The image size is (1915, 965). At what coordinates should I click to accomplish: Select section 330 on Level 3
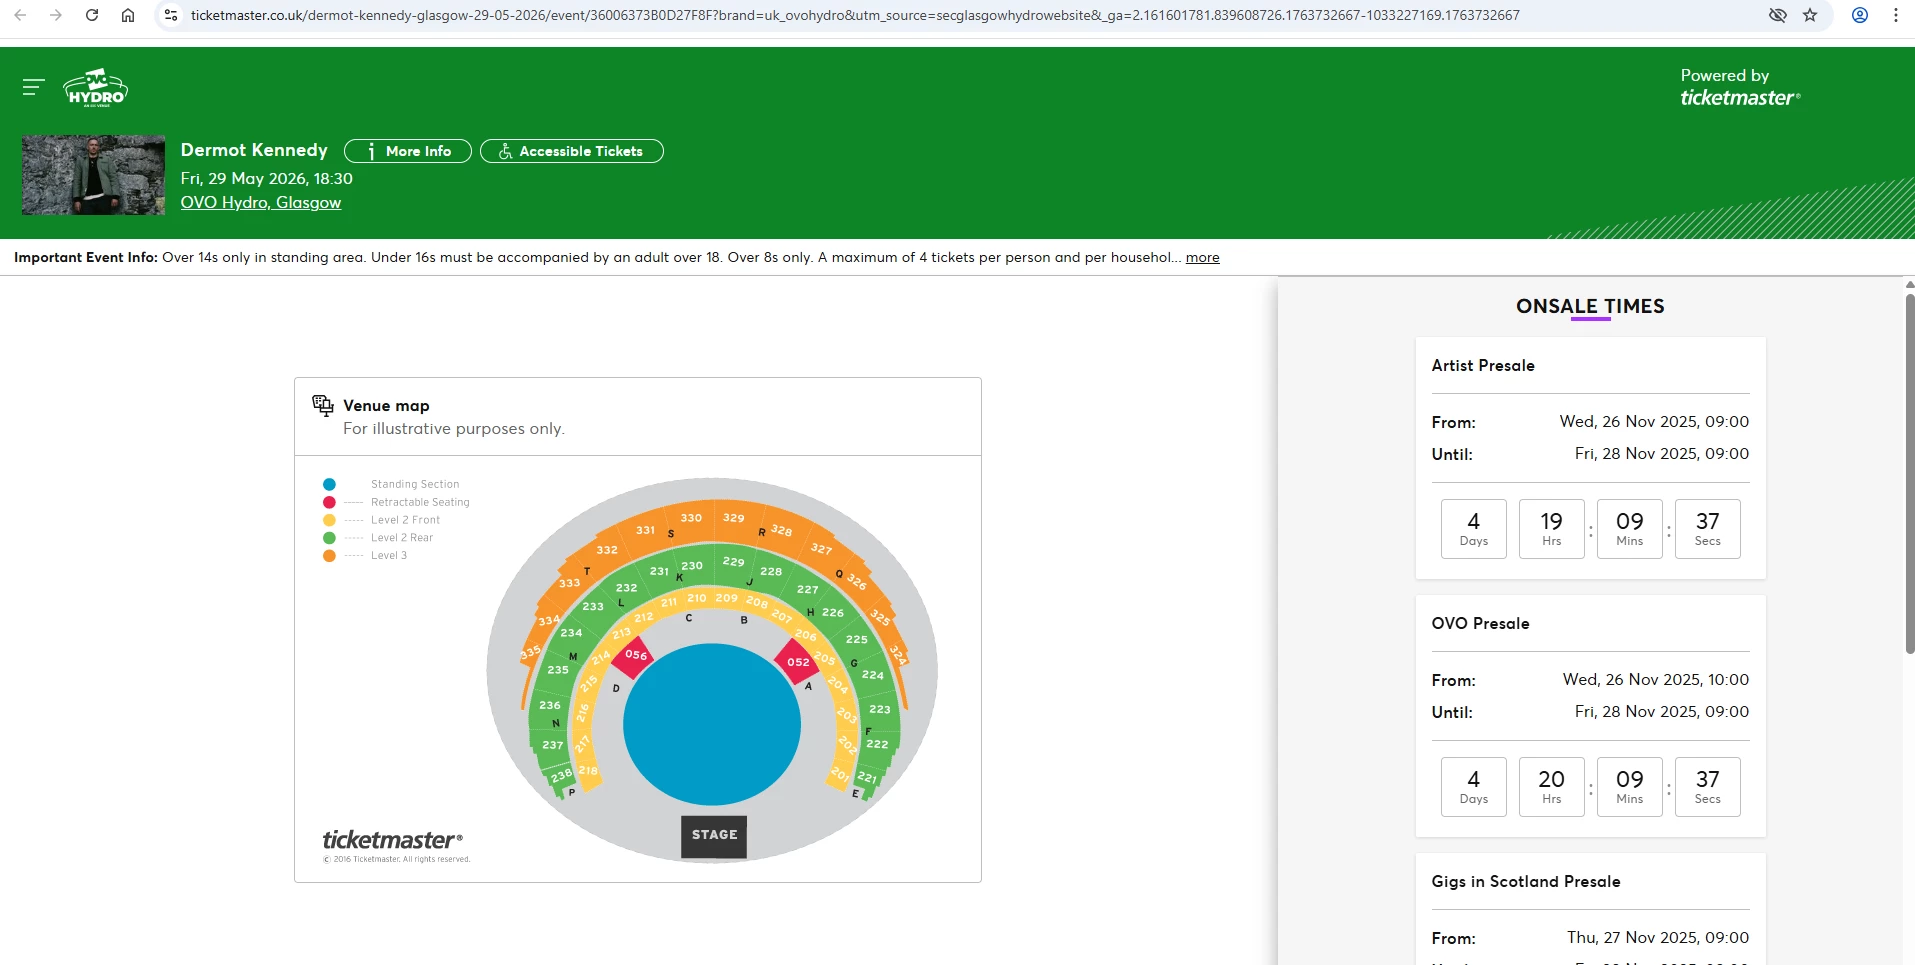click(691, 518)
